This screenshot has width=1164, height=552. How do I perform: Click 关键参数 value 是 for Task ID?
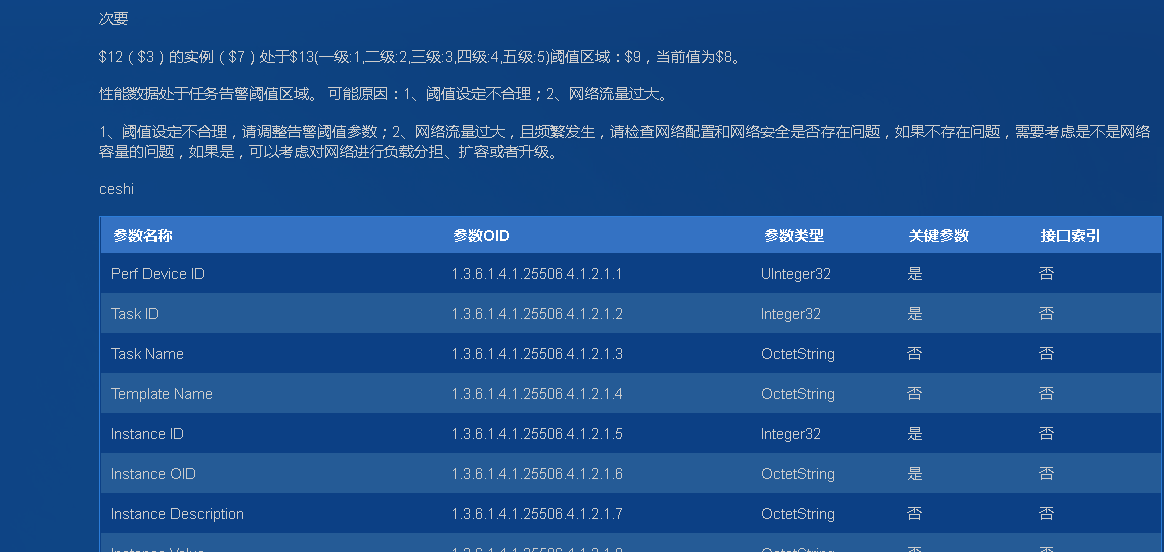pyautogui.click(x=915, y=314)
